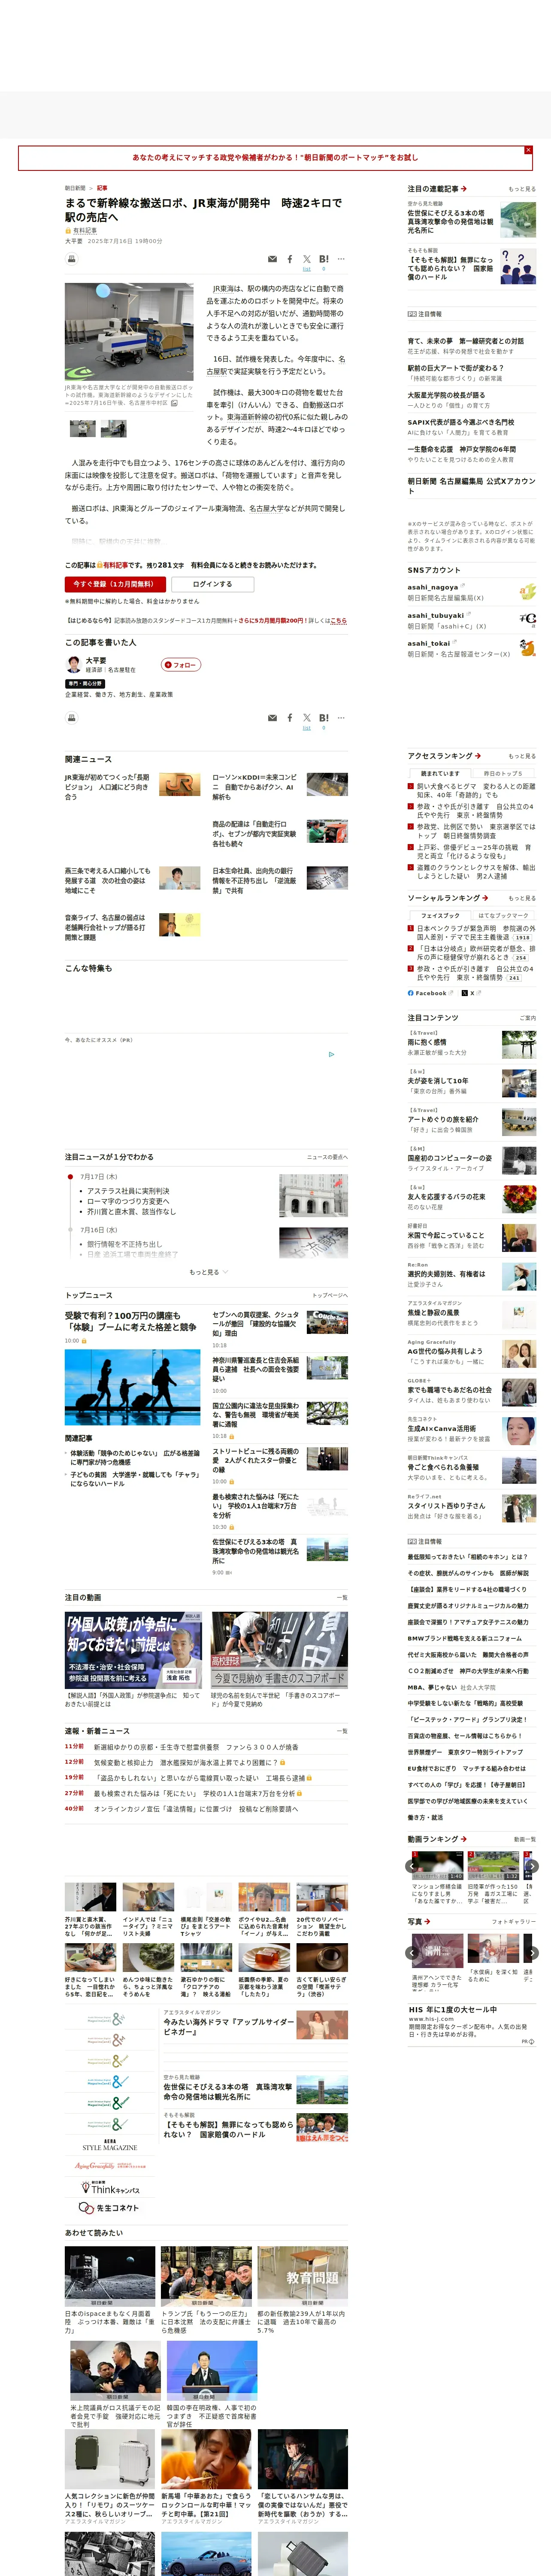Open 動画一覧 link beside 動画ランキング

tap(525, 1839)
